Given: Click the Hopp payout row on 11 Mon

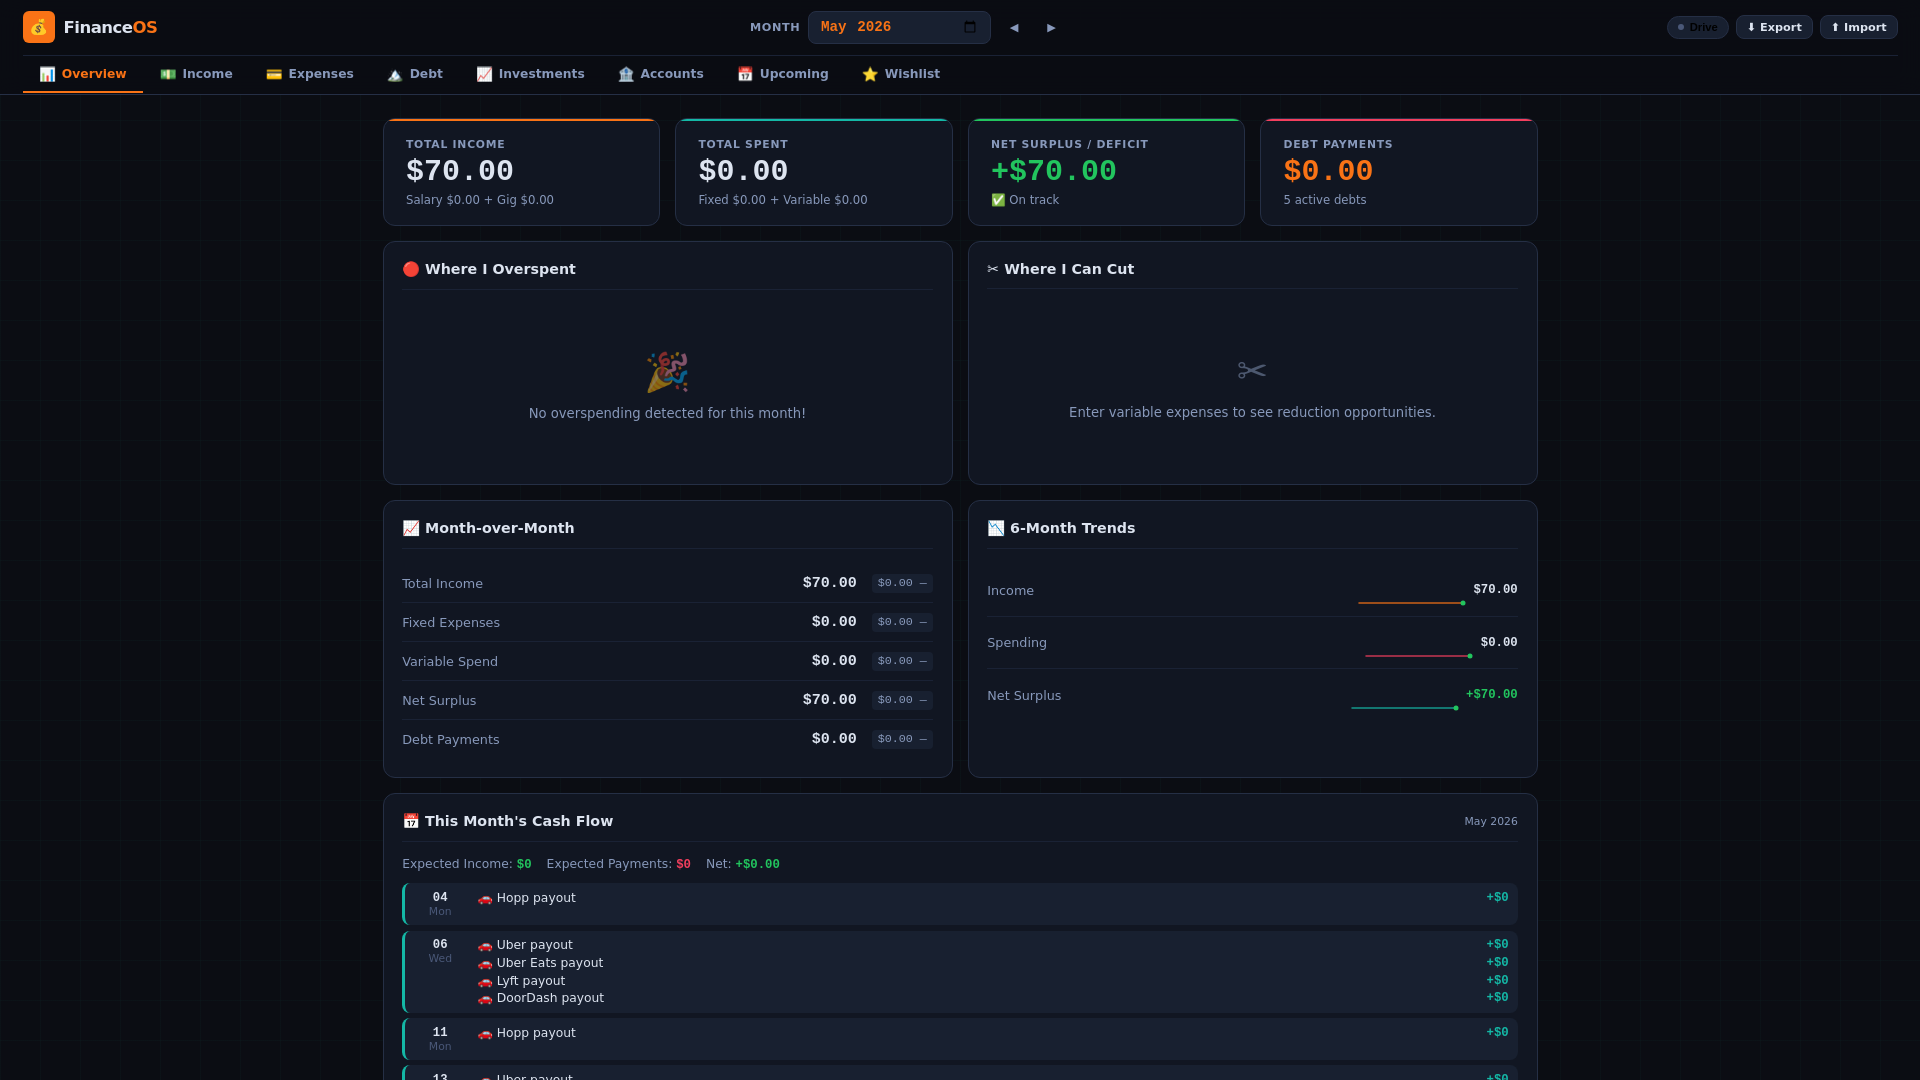Looking at the screenshot, I should pos(960,1039).
